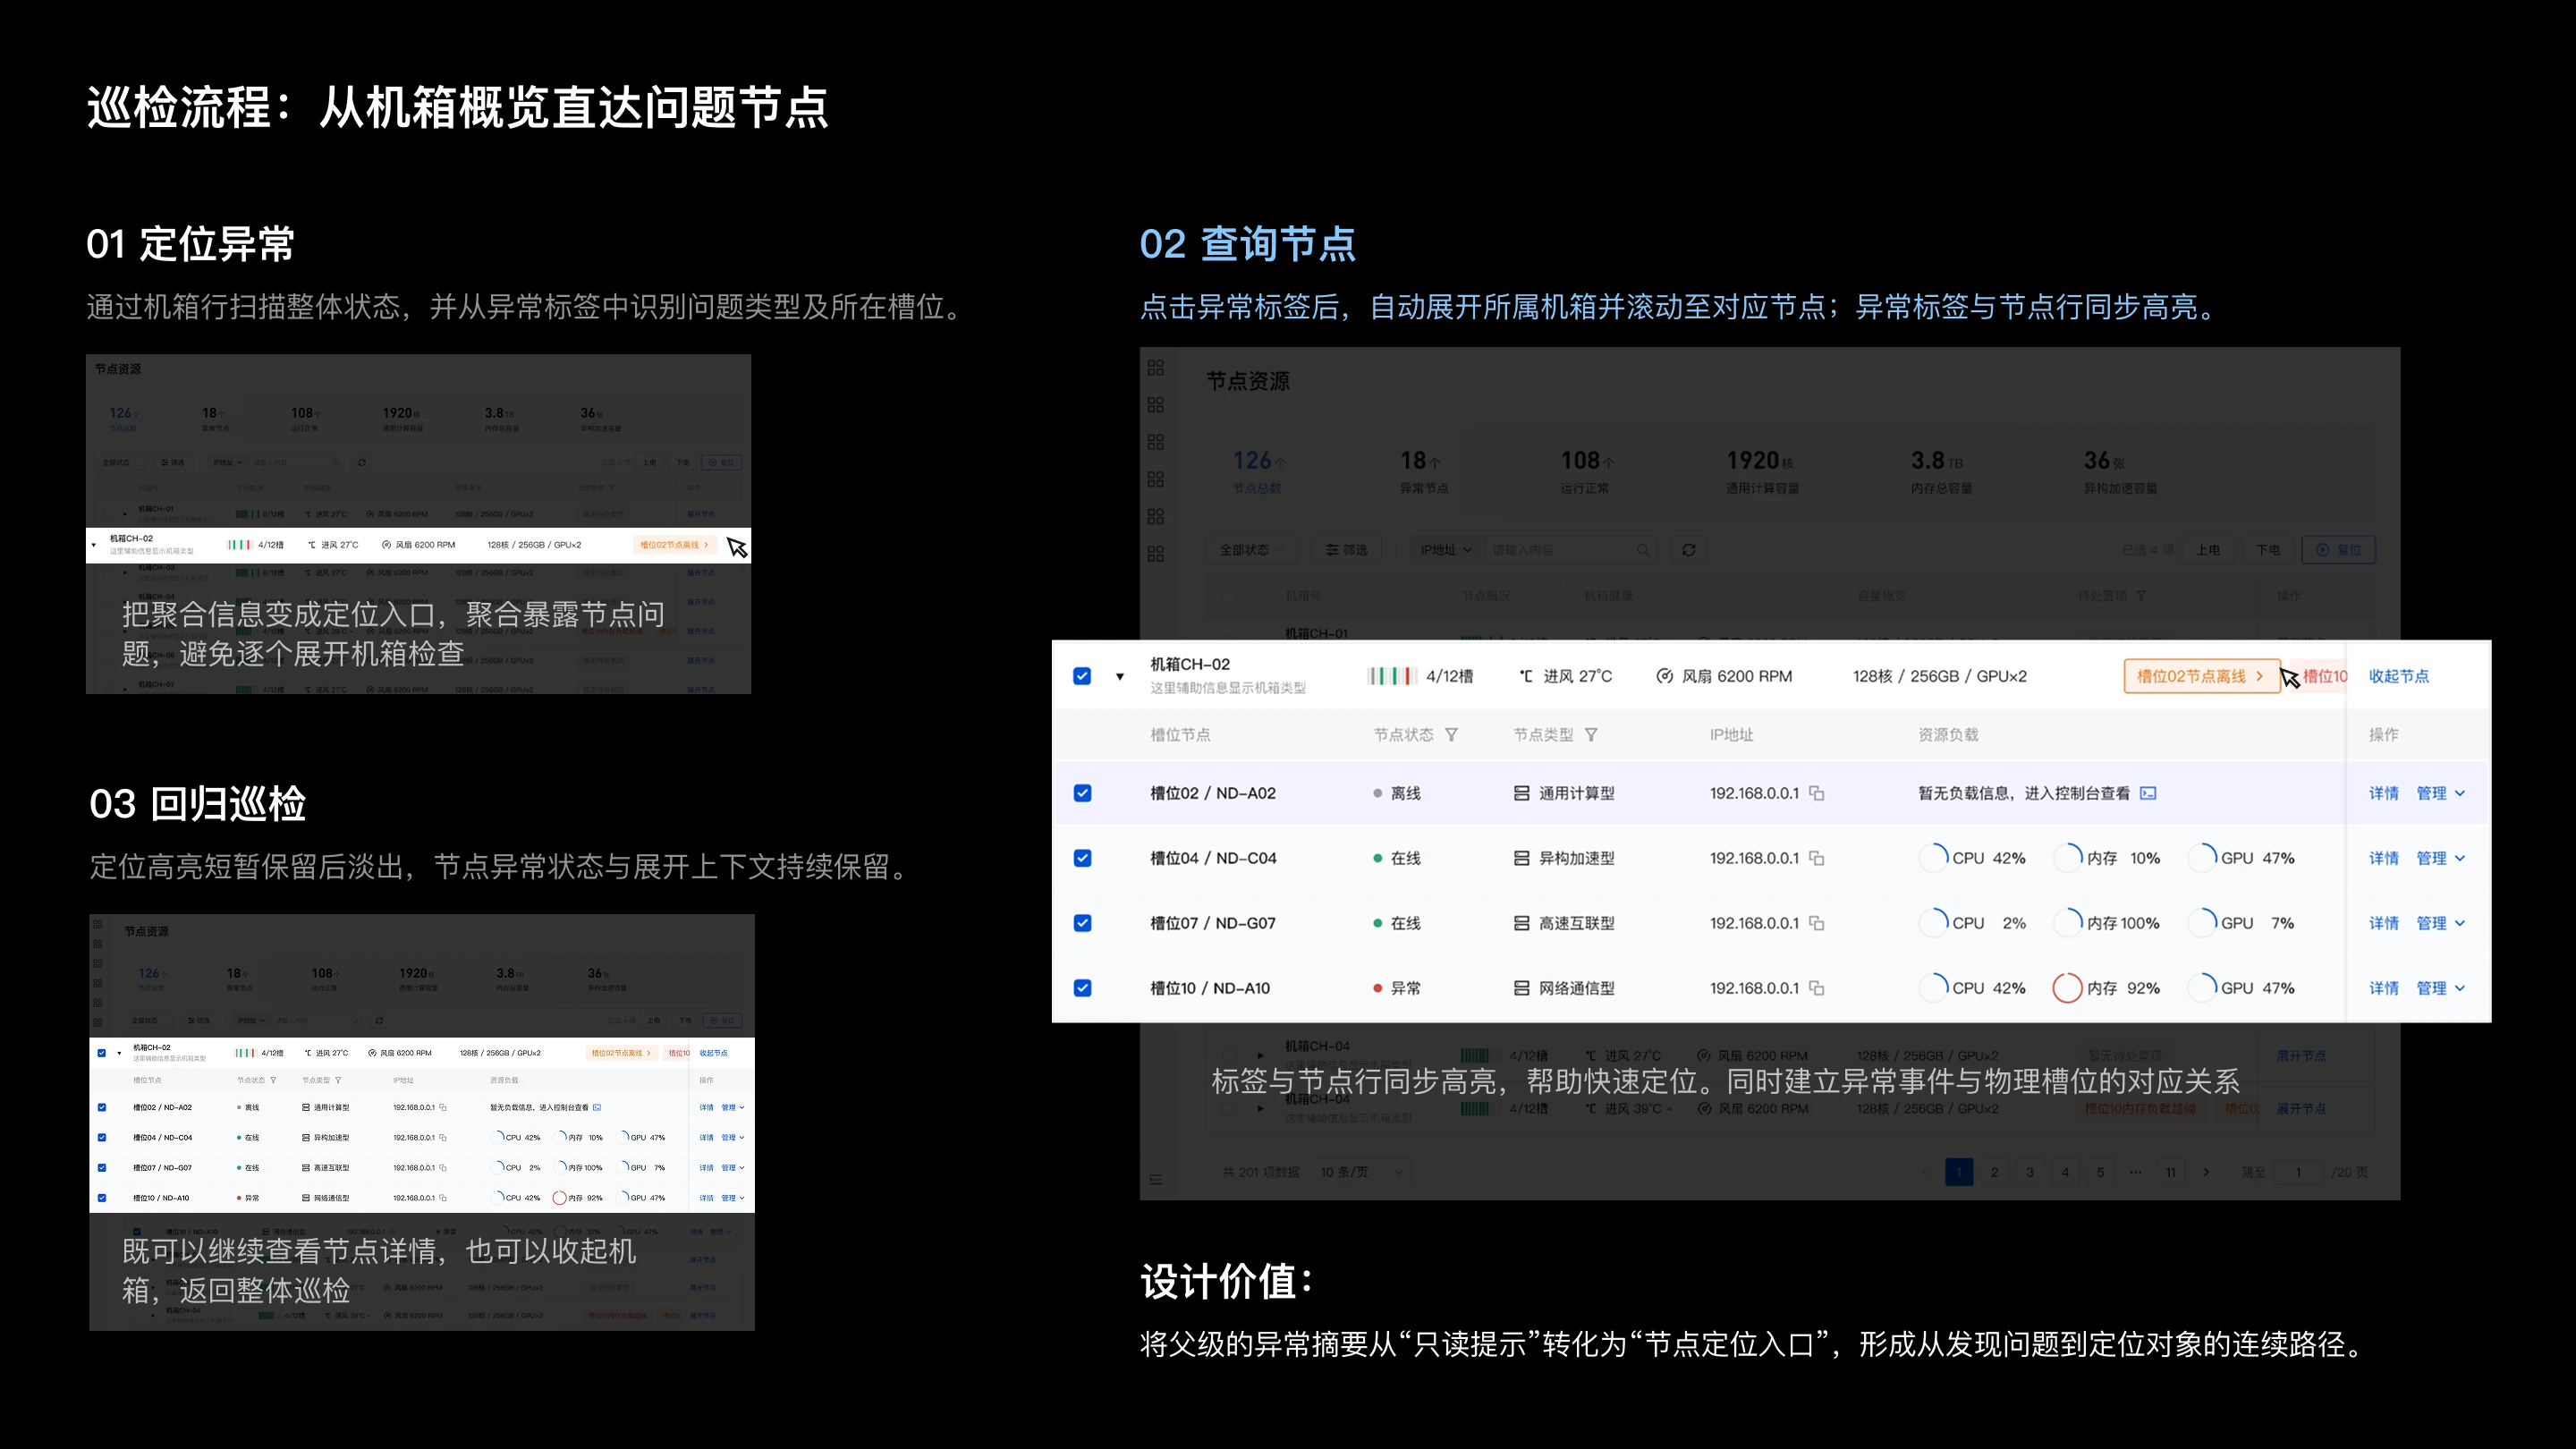
Task: Click the fan icon next to 风扇 6200 RPM
Action: (x=1664, y=676)
